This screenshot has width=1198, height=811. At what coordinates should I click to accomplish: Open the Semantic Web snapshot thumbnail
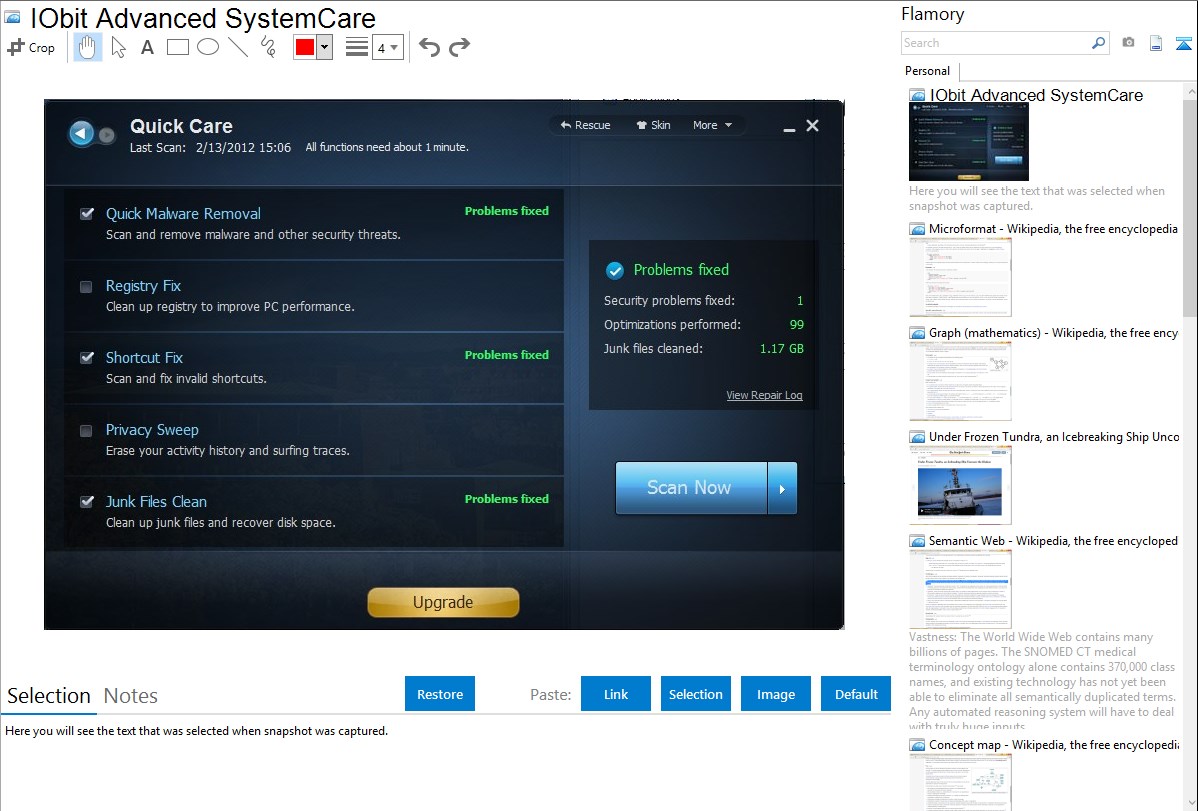[x=960, y=589]
